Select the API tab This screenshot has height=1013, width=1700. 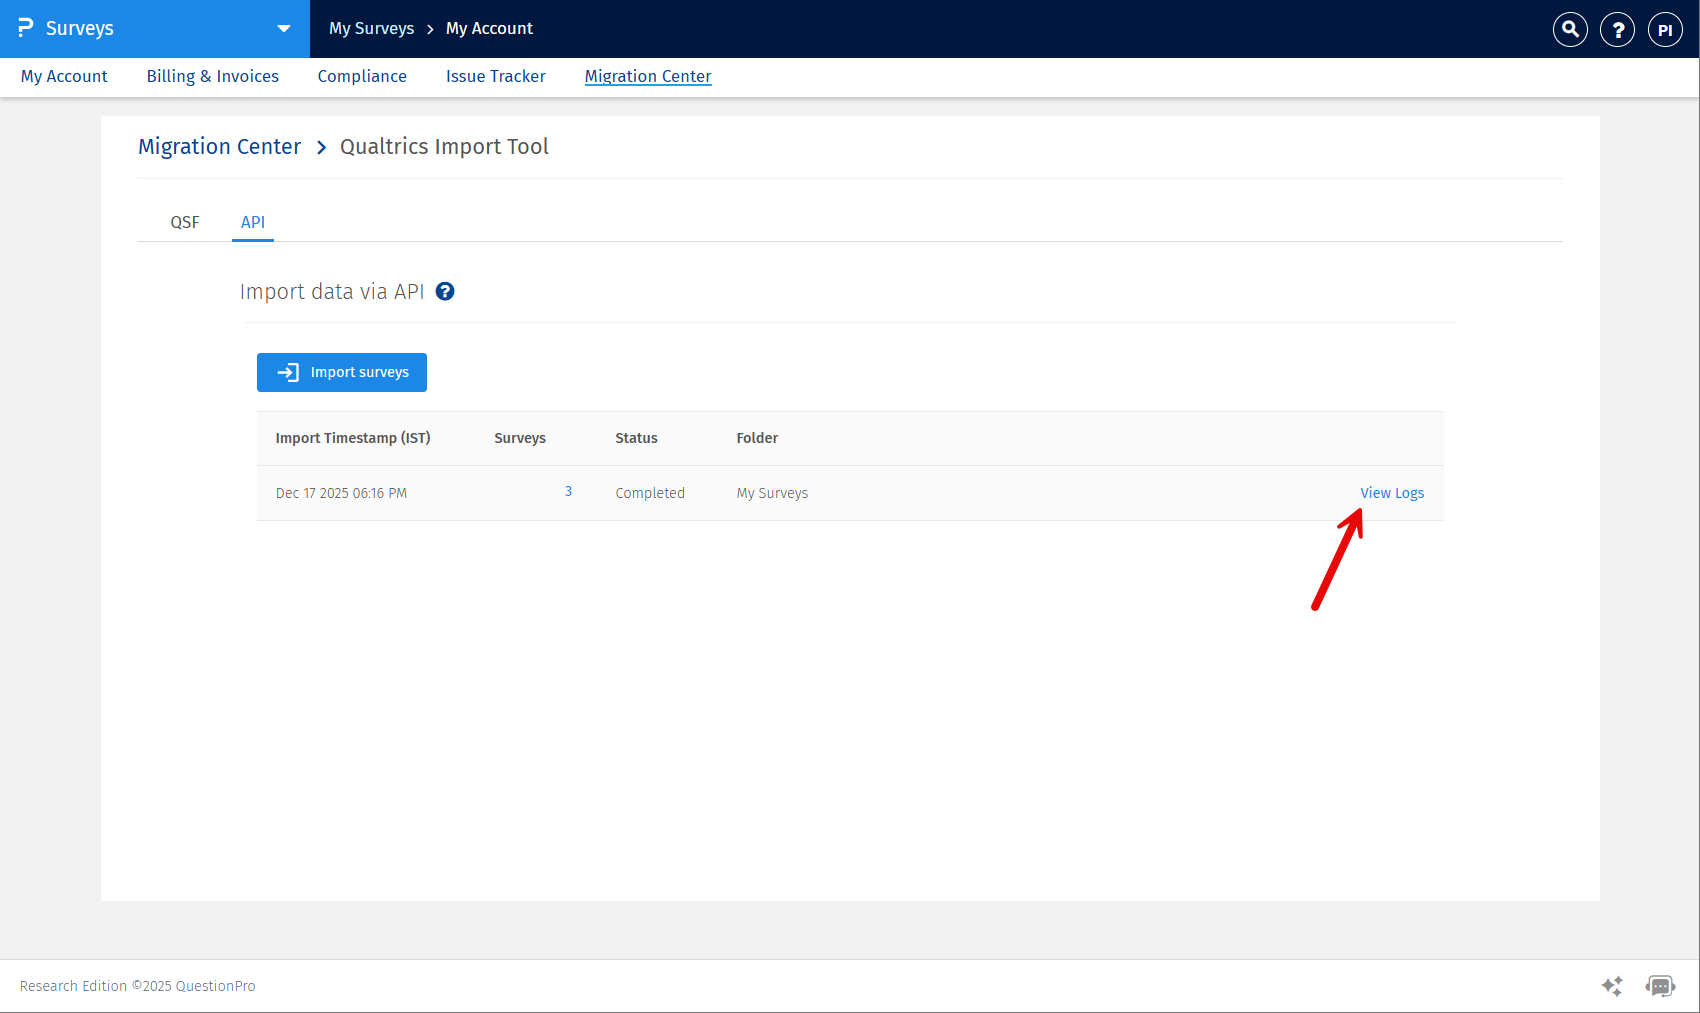(253, 222)
